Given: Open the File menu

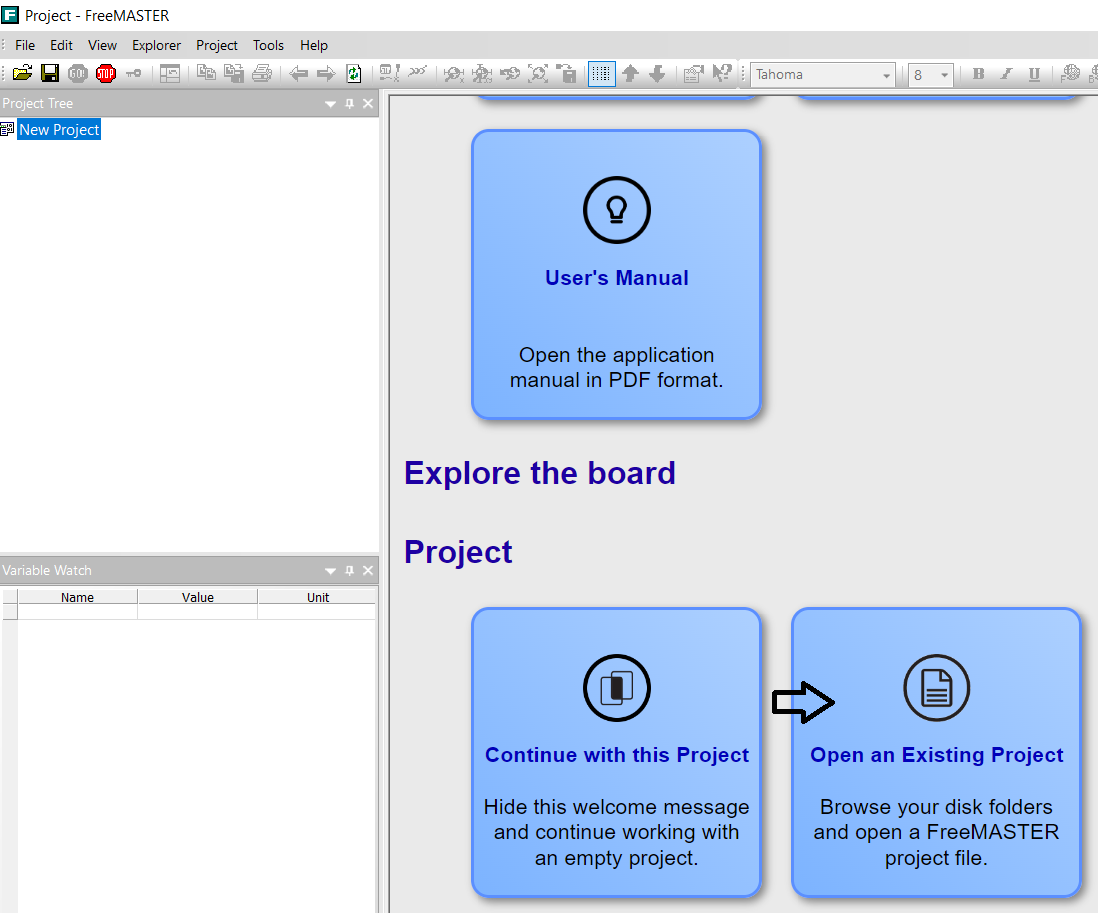Looking at the screenshot, I should (25, 46).
